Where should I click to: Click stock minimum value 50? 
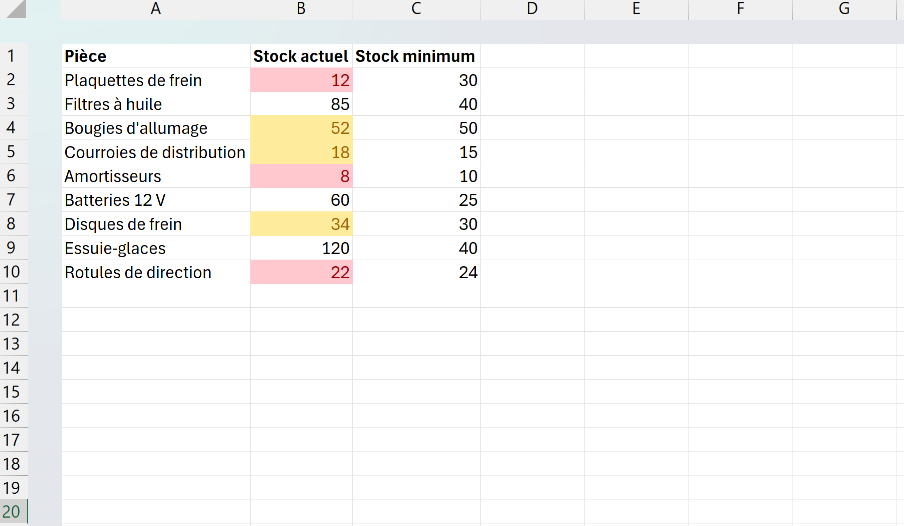coord(416,128)
